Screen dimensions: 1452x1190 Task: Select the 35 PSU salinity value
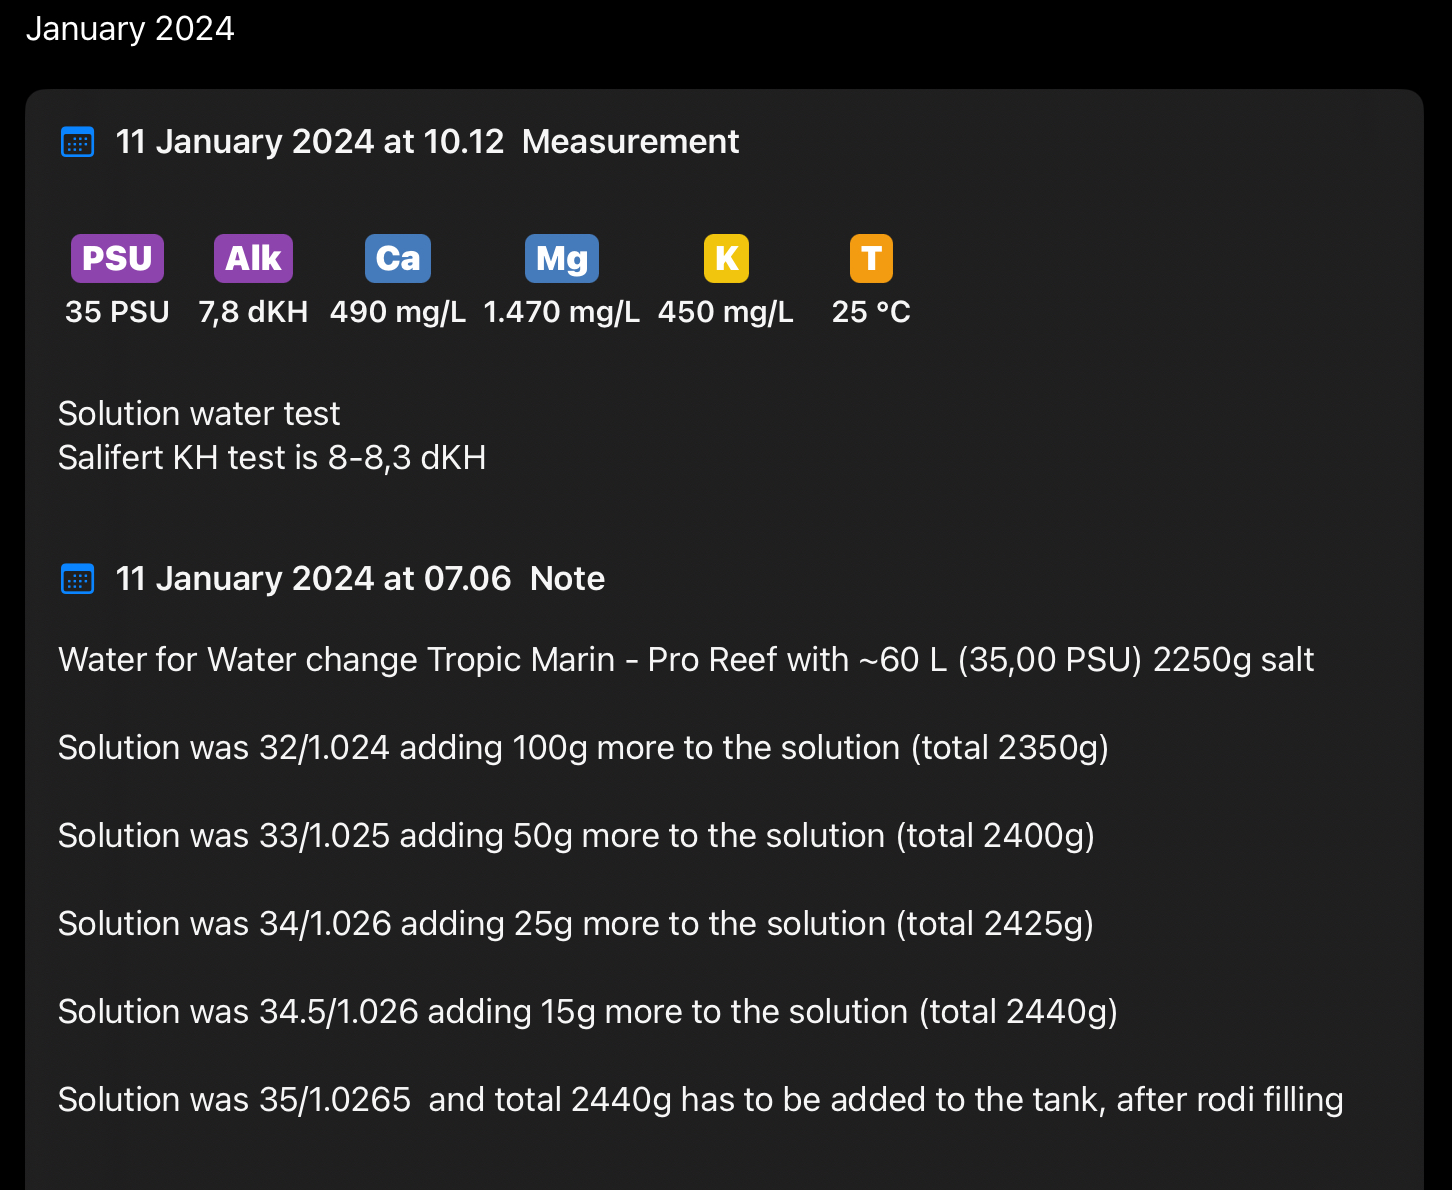coord(117,312)
